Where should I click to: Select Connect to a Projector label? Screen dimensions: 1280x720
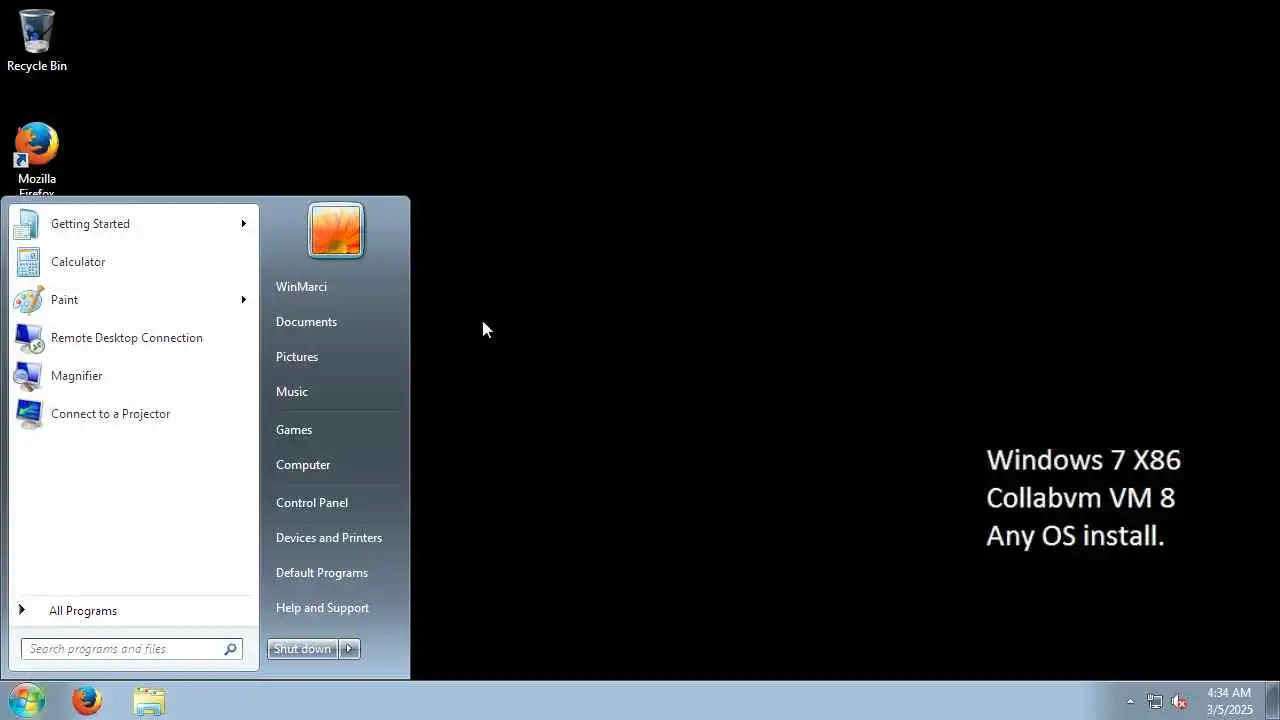(111, 414)
